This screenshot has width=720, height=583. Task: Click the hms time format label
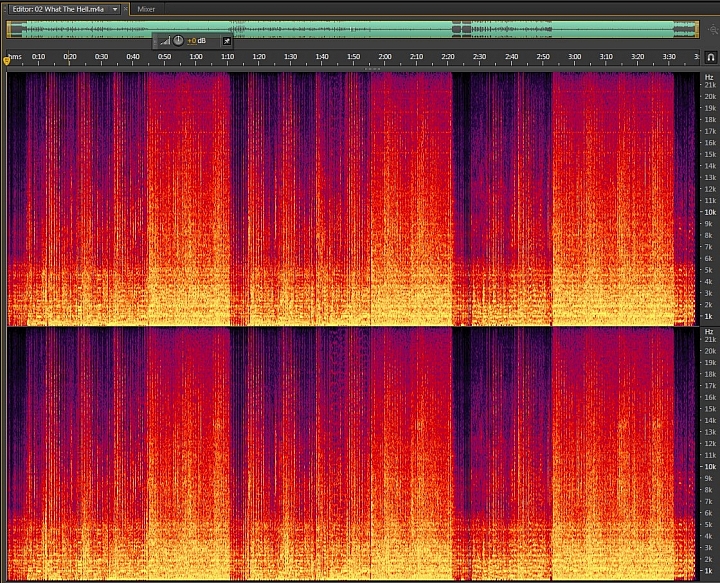click(x=15, y=56)
